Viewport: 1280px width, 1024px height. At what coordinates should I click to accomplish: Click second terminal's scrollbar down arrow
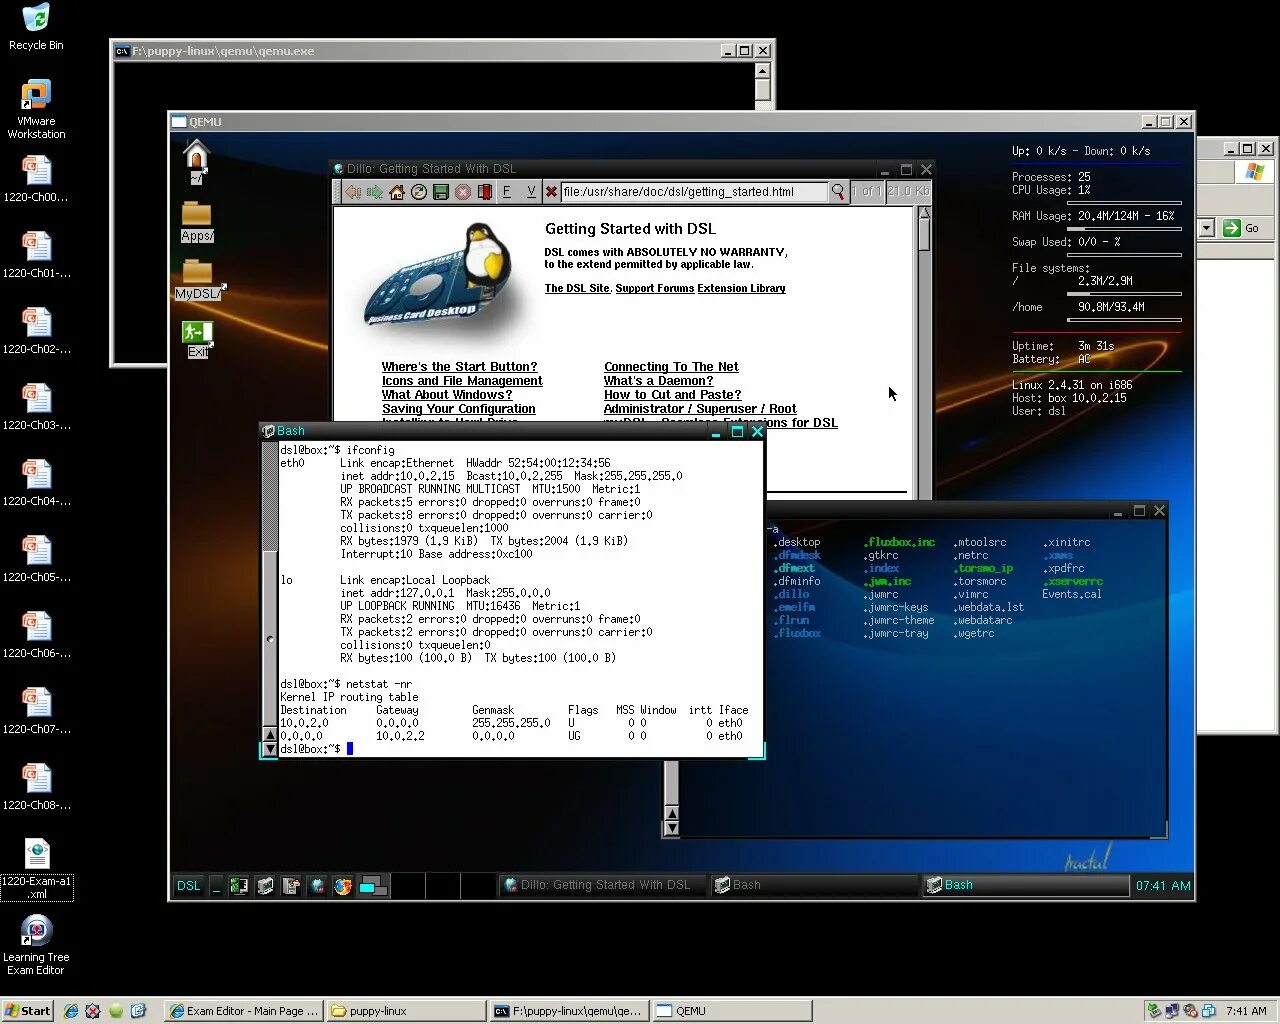tap(671, 828)
